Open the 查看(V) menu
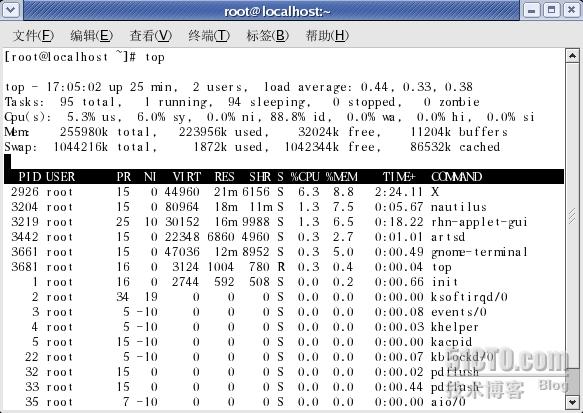This screenshot has height=413, width=583. 151,36
